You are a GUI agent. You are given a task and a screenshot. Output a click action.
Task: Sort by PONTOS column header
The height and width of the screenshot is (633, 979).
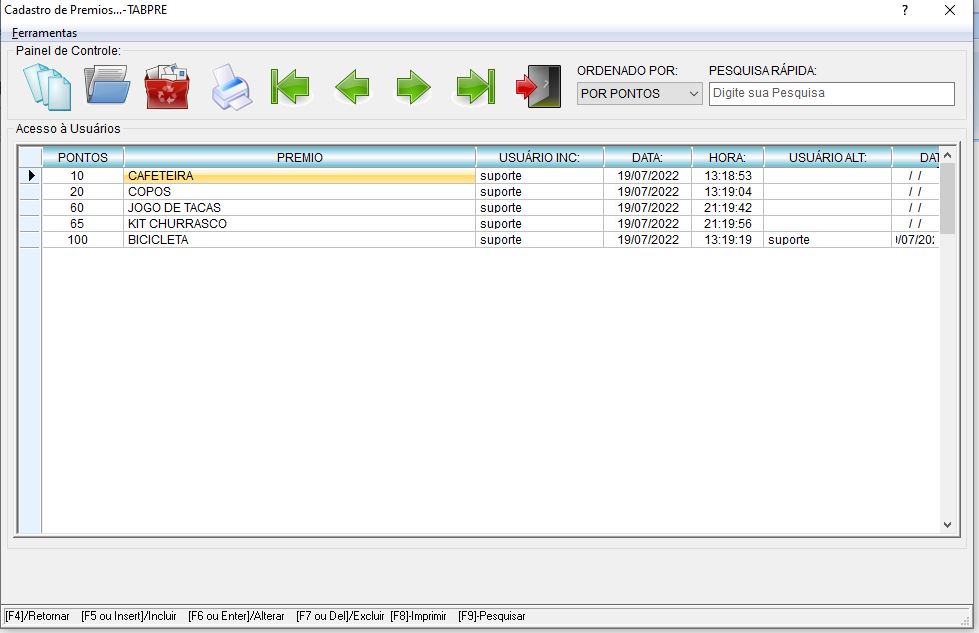coord(83,157)
